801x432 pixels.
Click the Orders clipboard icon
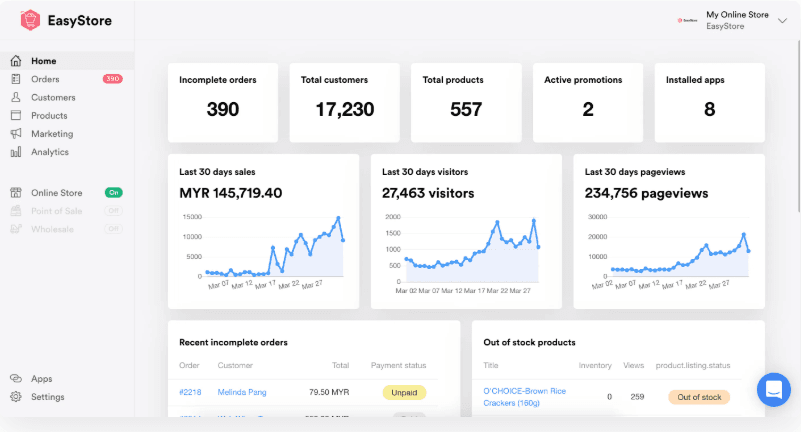(16, 79)
